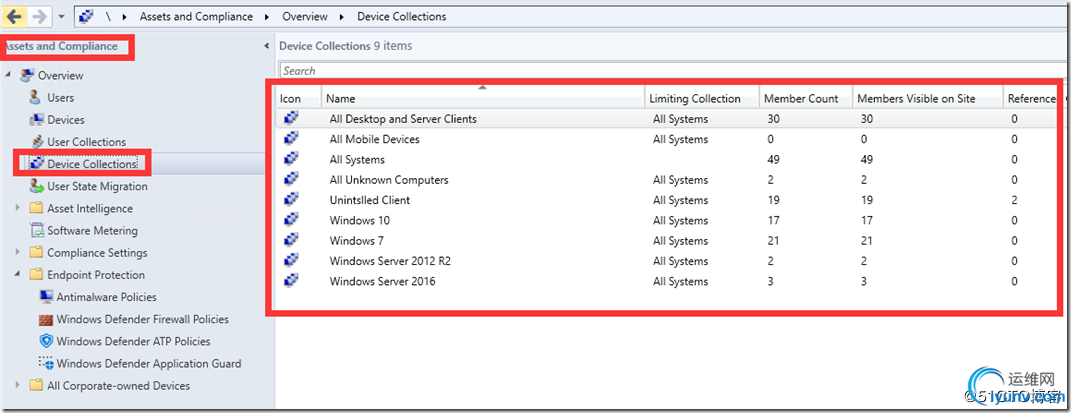Image resolution: width=1071 pixels, height=413 pixels.
Task: Click the icon of the Windows 7 row
Action: click(x=292, y=240)
